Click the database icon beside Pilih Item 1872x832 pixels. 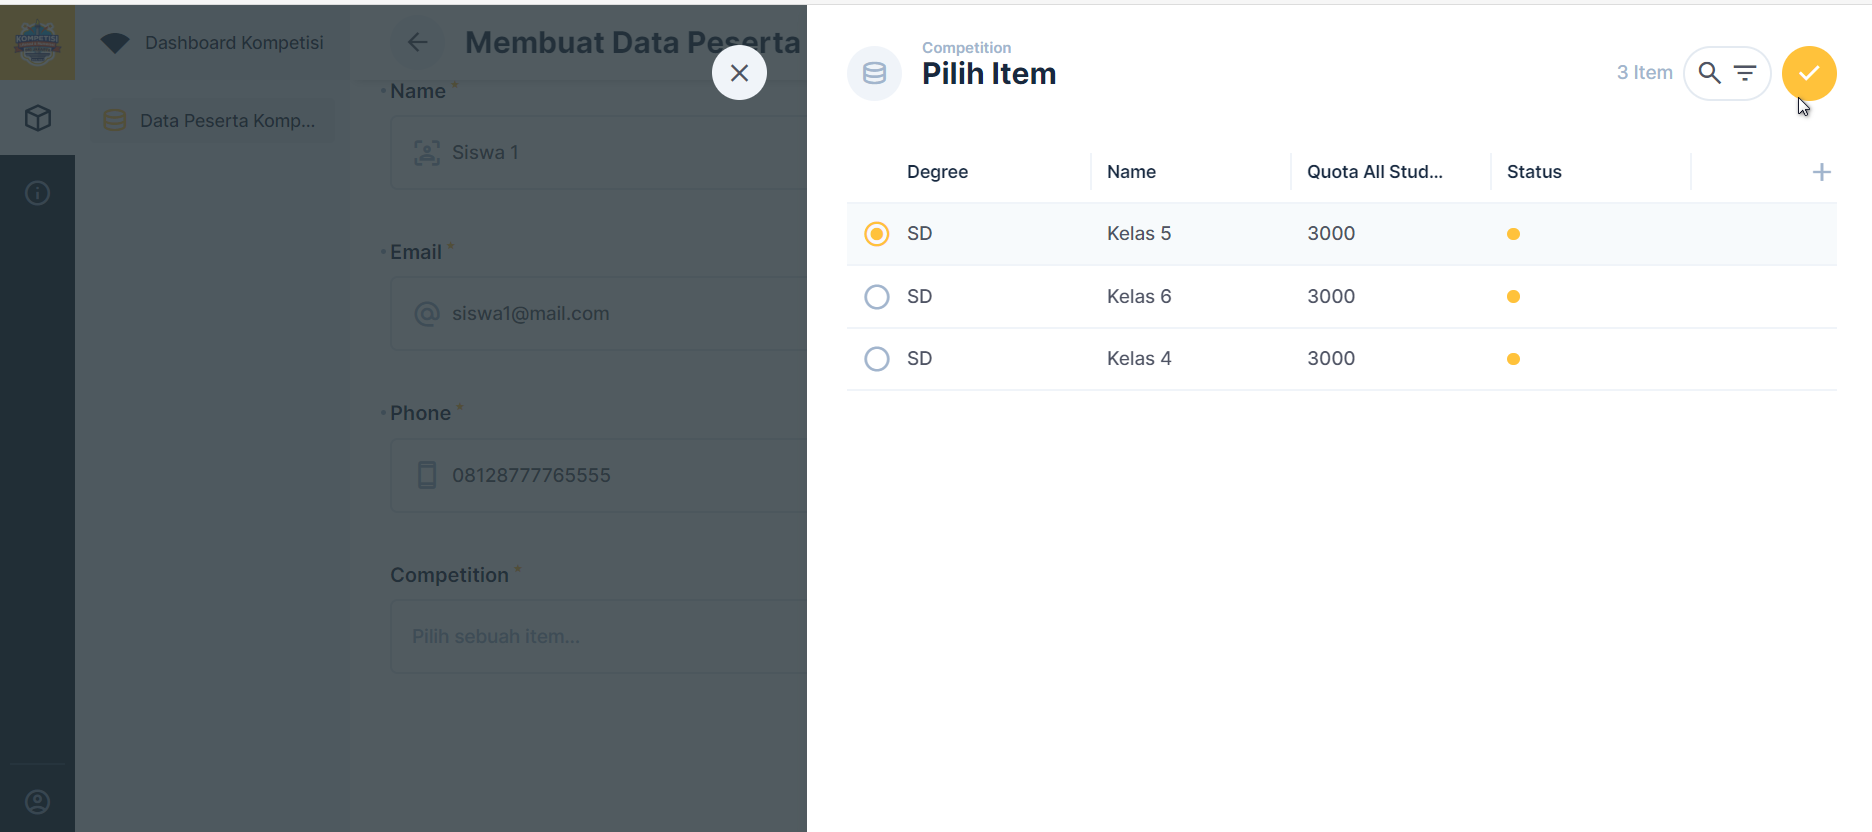(874, 73)
